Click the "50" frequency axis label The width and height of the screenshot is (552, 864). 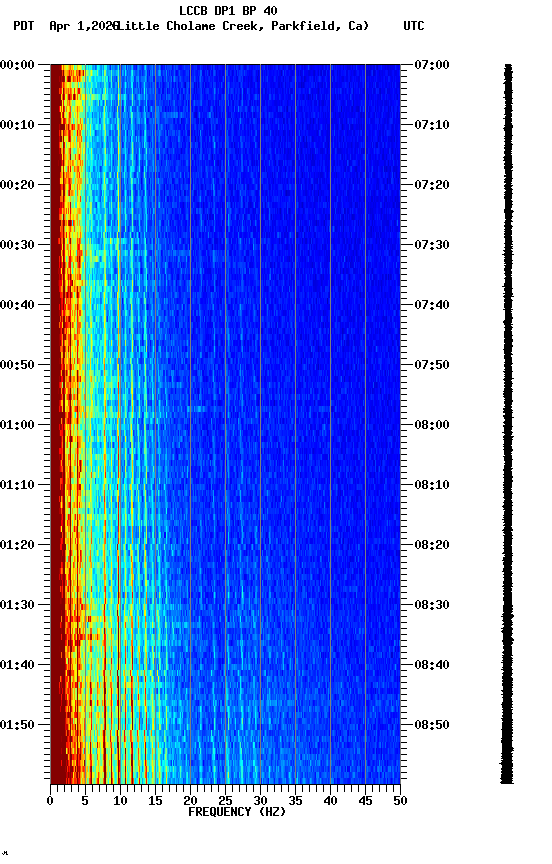(x=401, y=802)
